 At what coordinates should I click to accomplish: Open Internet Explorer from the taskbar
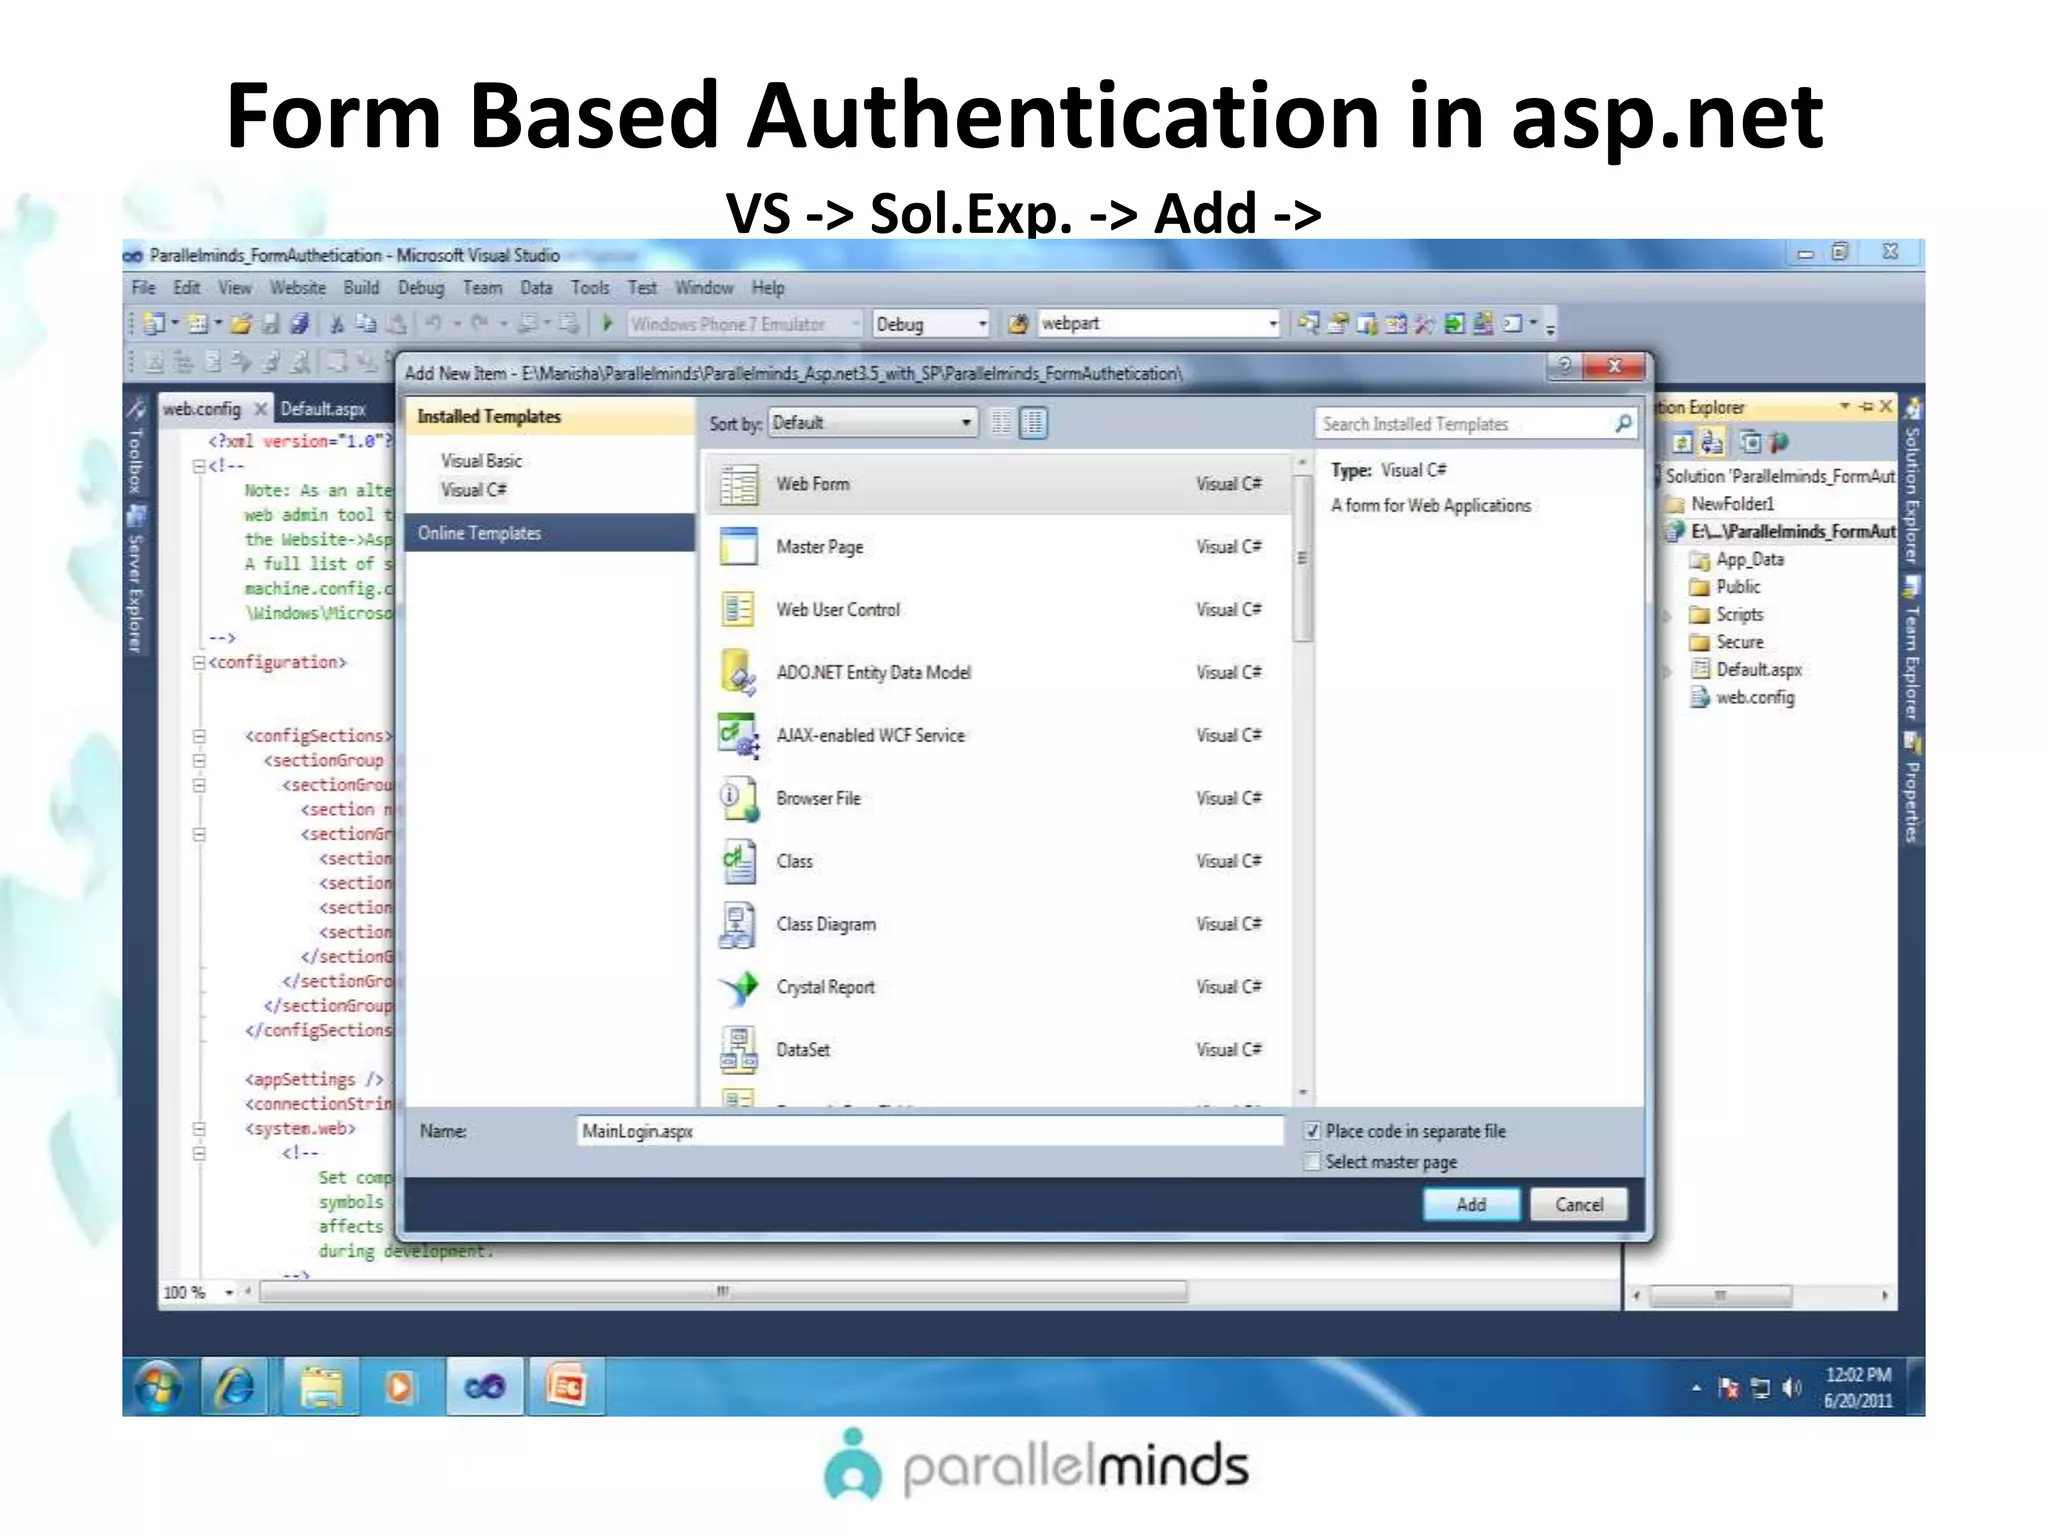pyautogui.click(x=235, y=1387)
